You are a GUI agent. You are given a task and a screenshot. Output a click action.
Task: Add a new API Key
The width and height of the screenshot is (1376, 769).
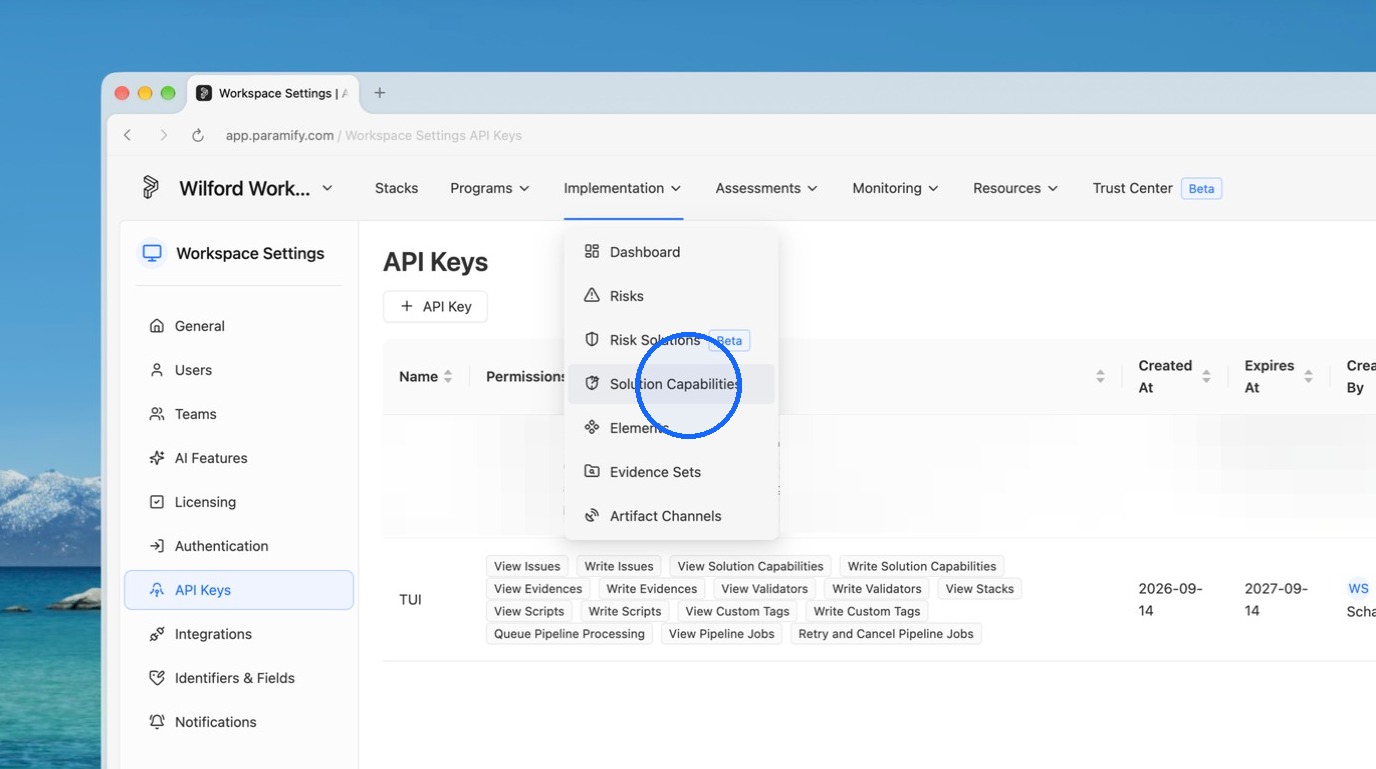tap(435, 307)
